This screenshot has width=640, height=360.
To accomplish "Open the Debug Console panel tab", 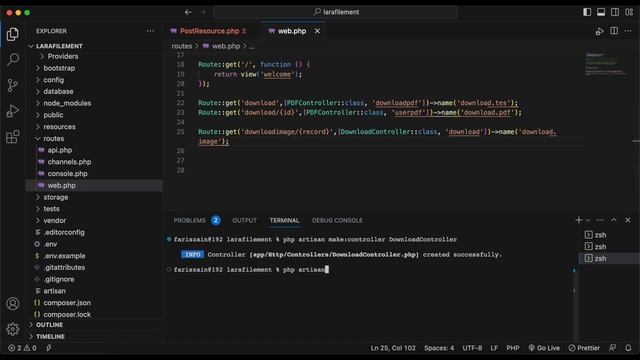I will point(337,220).
